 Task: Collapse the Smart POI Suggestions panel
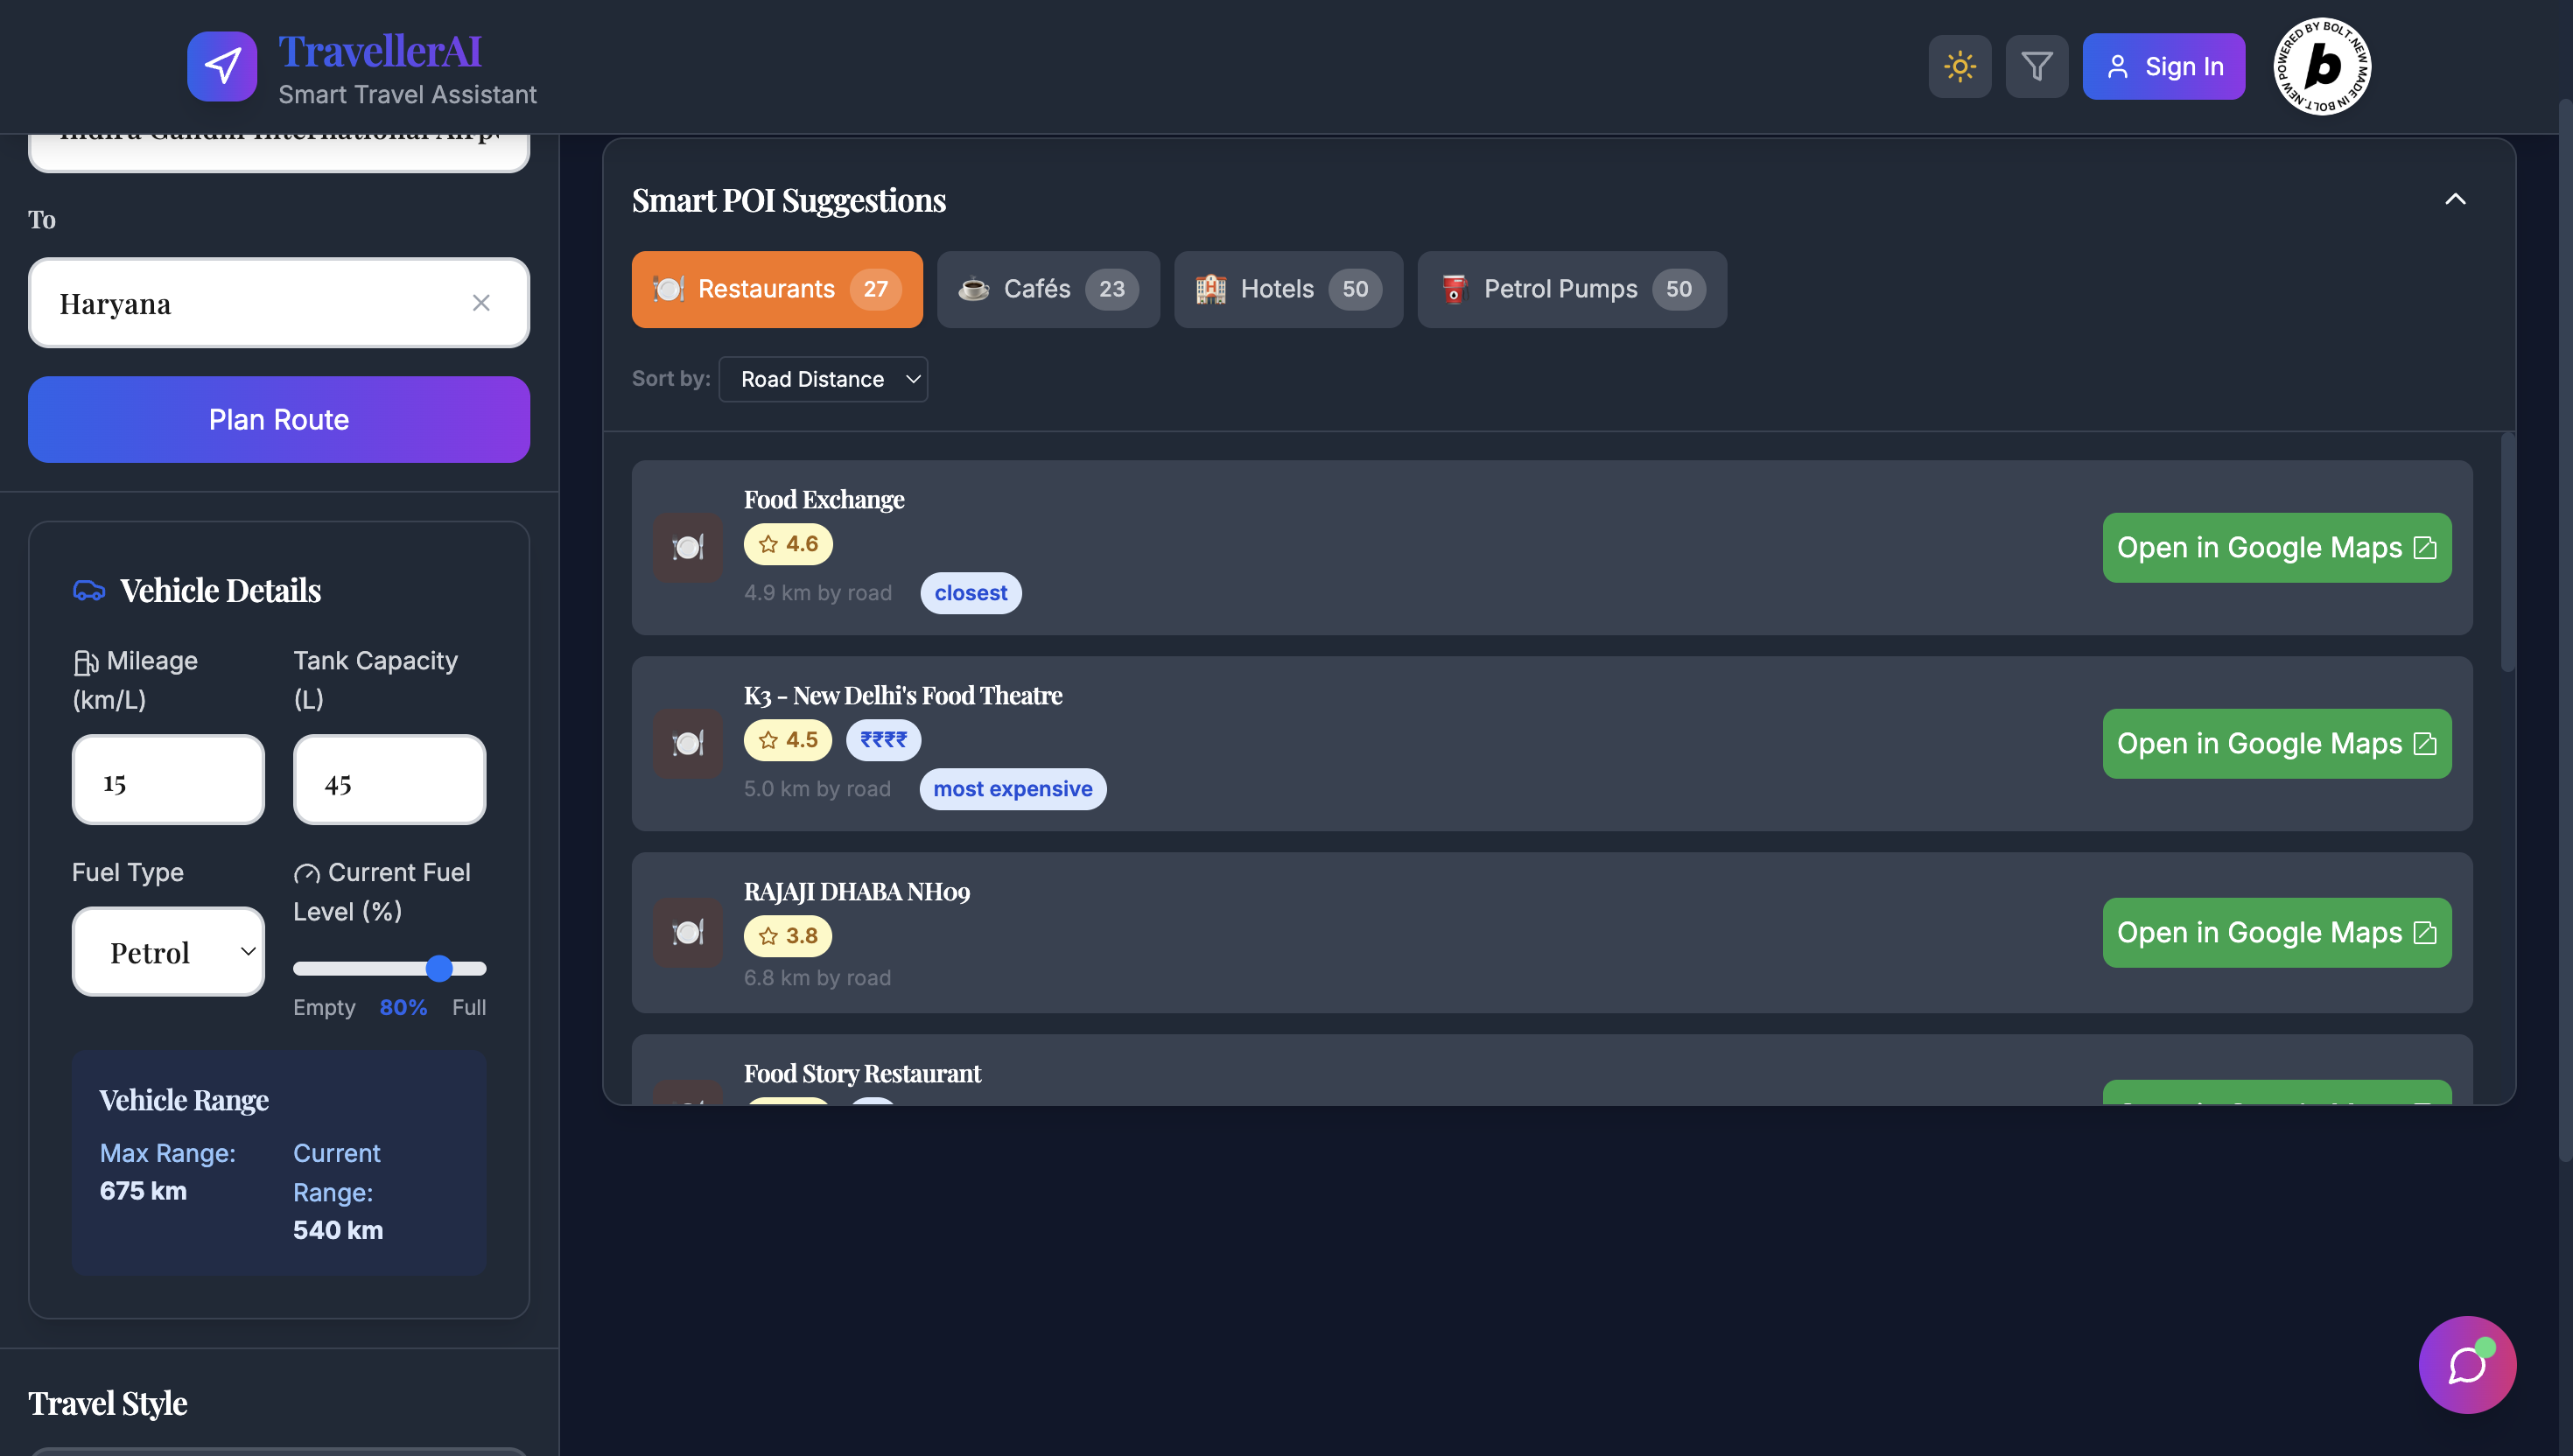click(x=2455, y=199)
